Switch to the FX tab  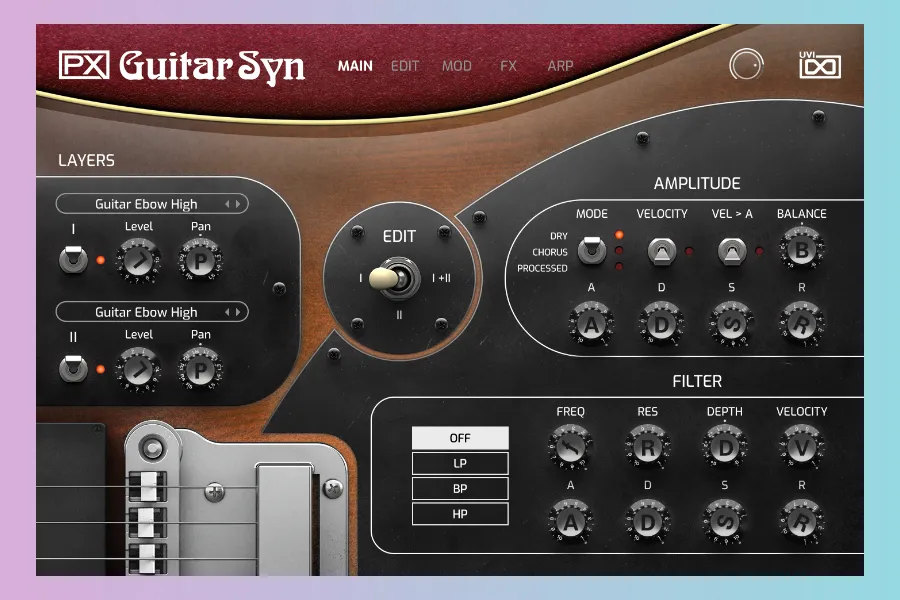pyautogui.click(x=508, y=66)
